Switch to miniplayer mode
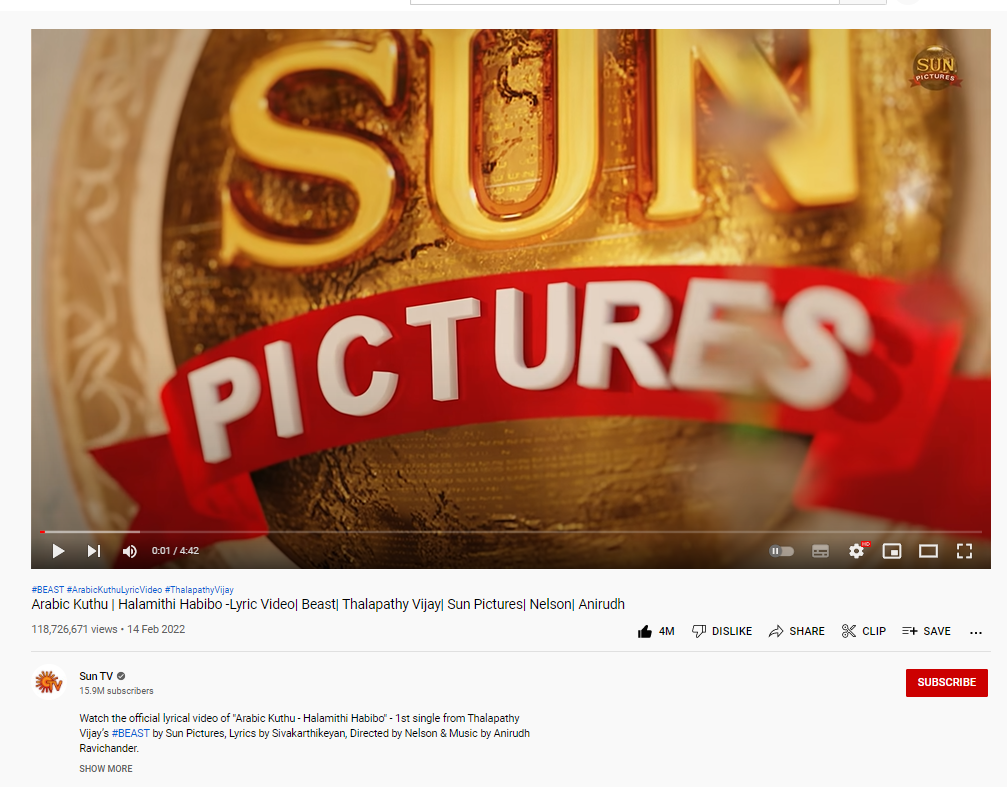 [x=892, y=551]
